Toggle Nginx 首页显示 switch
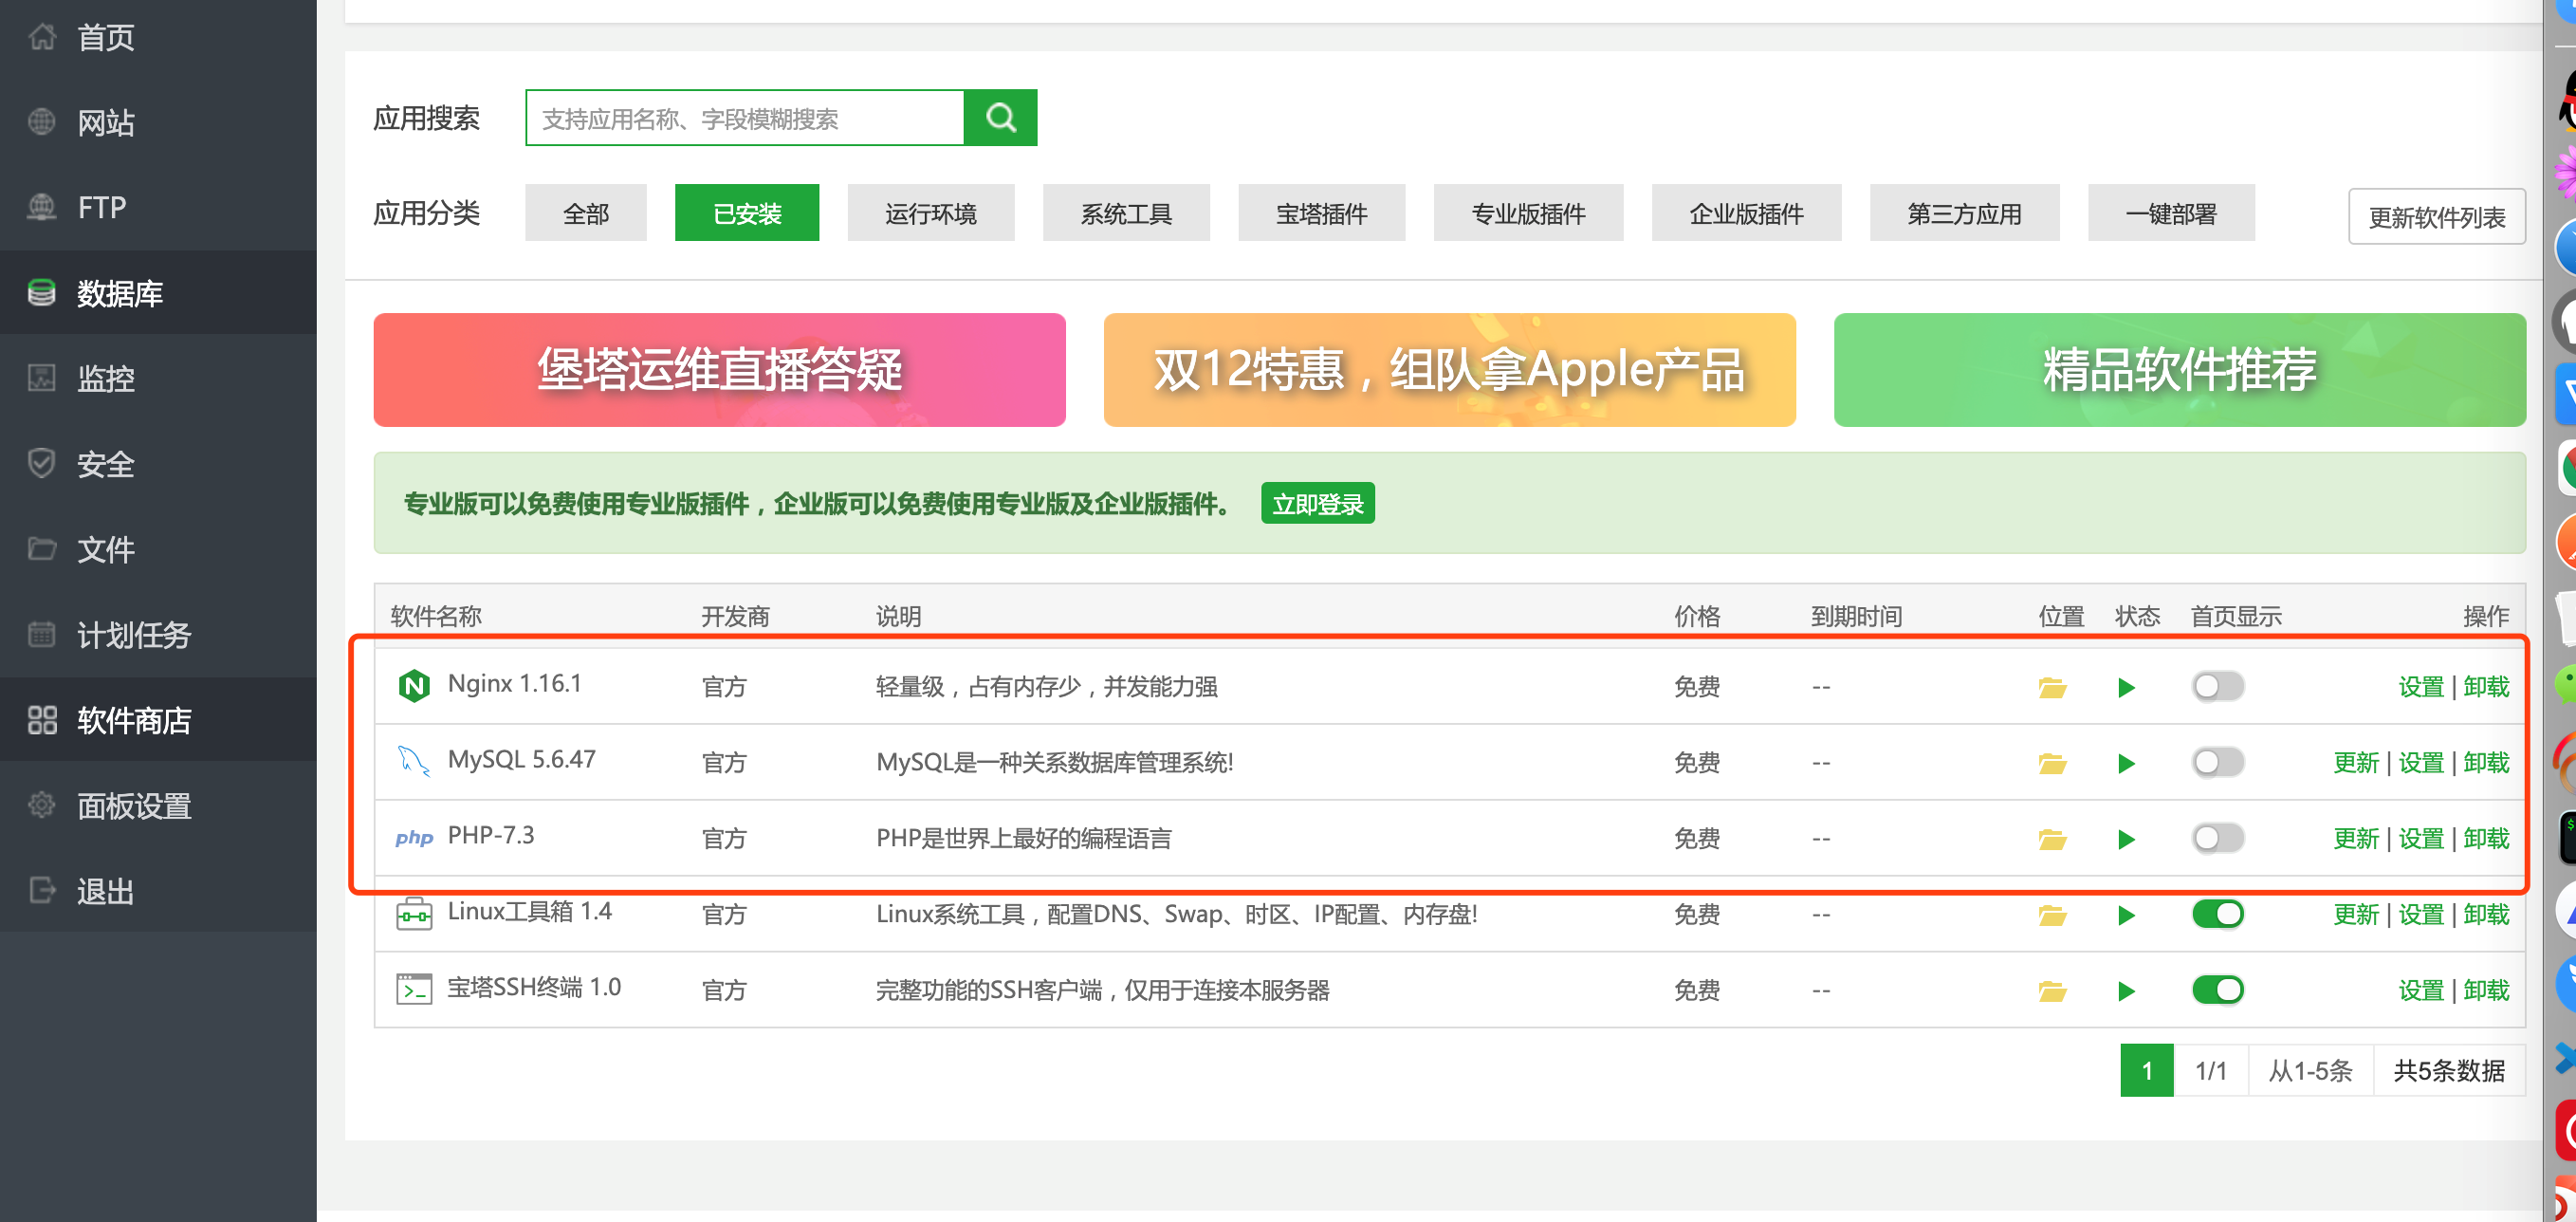 (x=2218, y=687)
